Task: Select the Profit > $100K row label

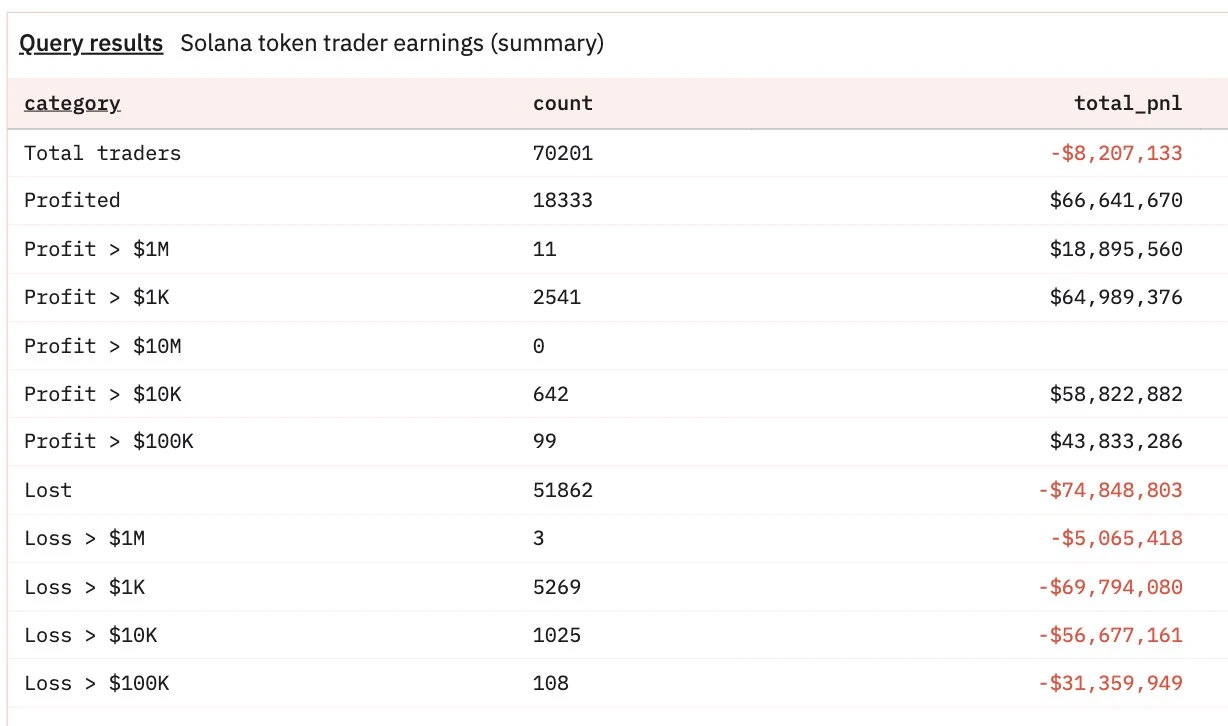Action: click(x=108, y=441)
